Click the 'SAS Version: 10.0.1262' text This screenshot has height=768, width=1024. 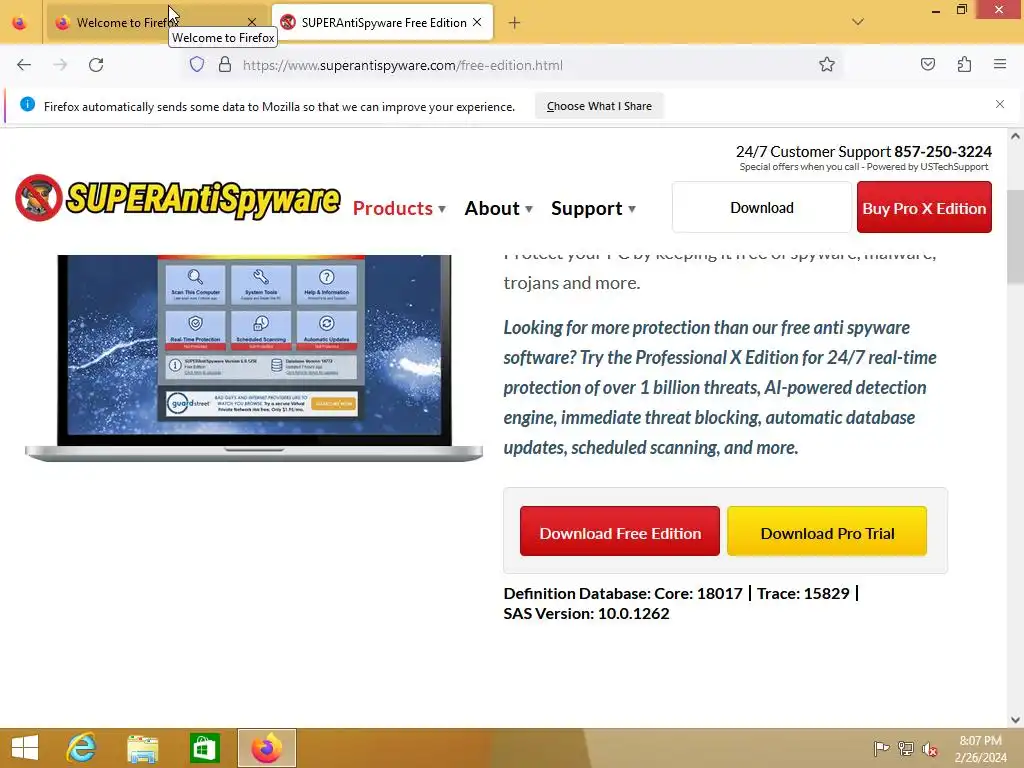[586, 613]
